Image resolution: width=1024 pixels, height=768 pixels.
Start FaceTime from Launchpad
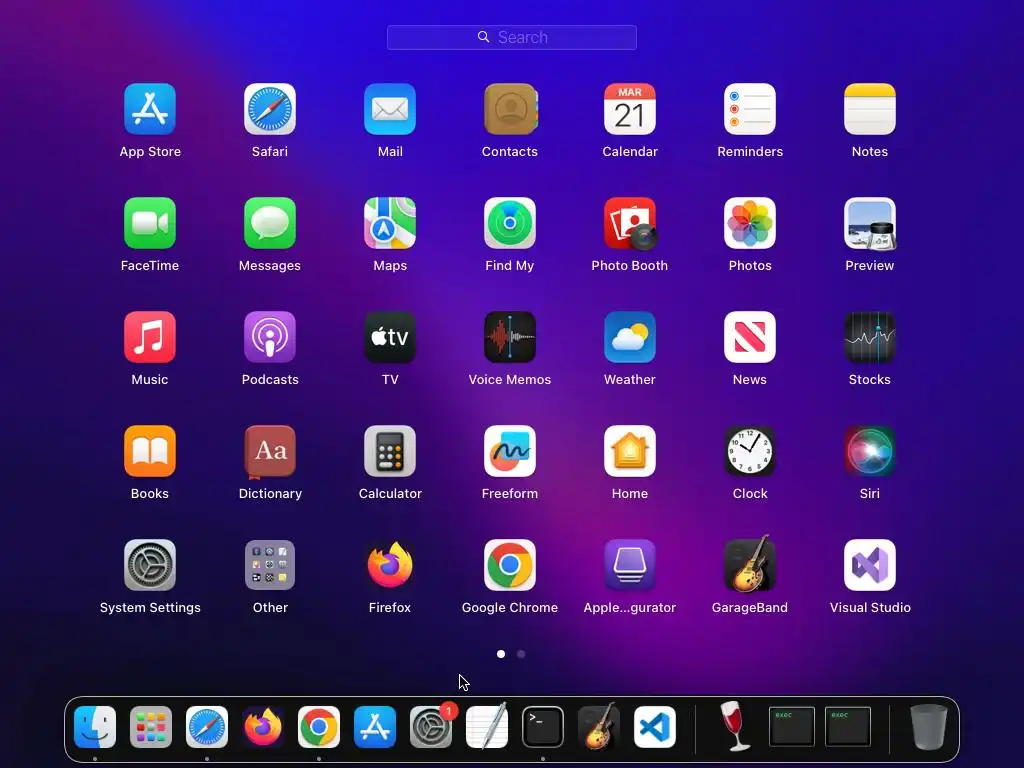150,223
